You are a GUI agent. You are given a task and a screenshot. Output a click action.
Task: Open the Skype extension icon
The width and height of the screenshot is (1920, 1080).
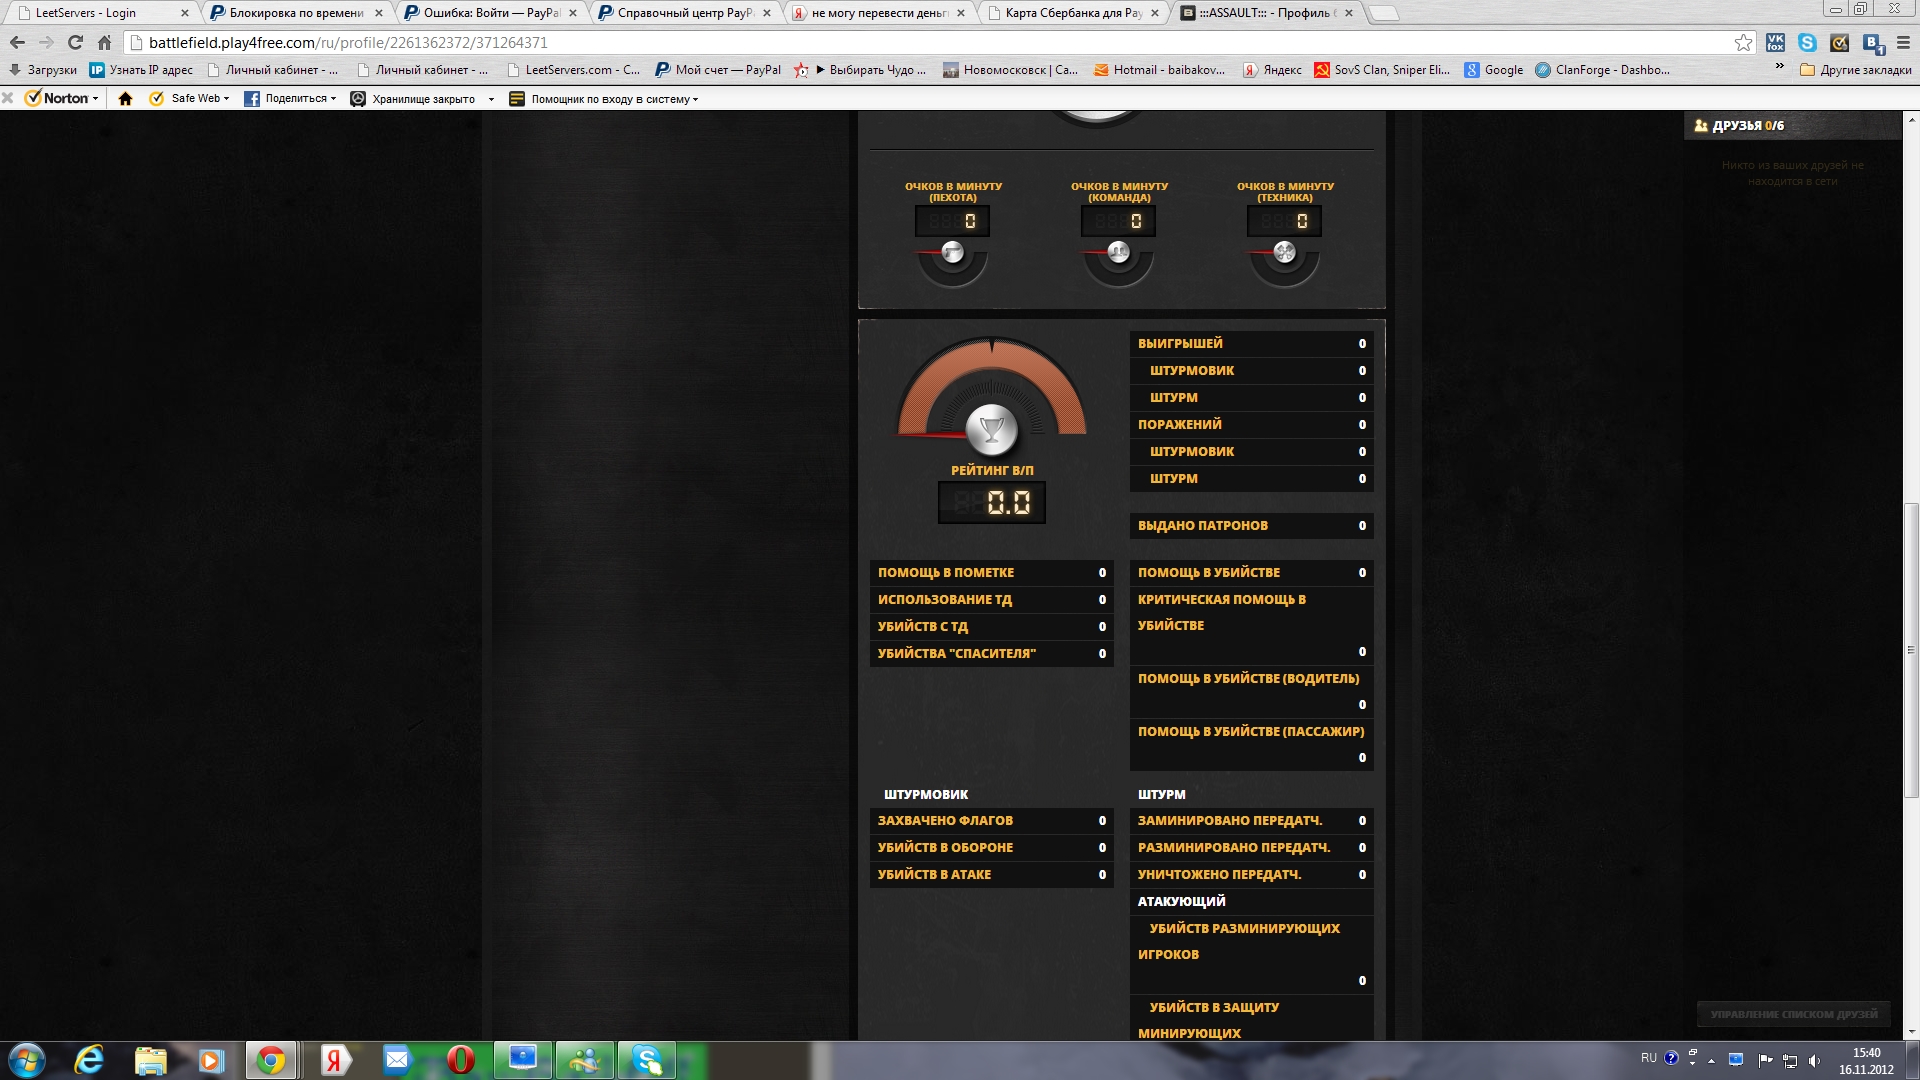coord(1807,43)
